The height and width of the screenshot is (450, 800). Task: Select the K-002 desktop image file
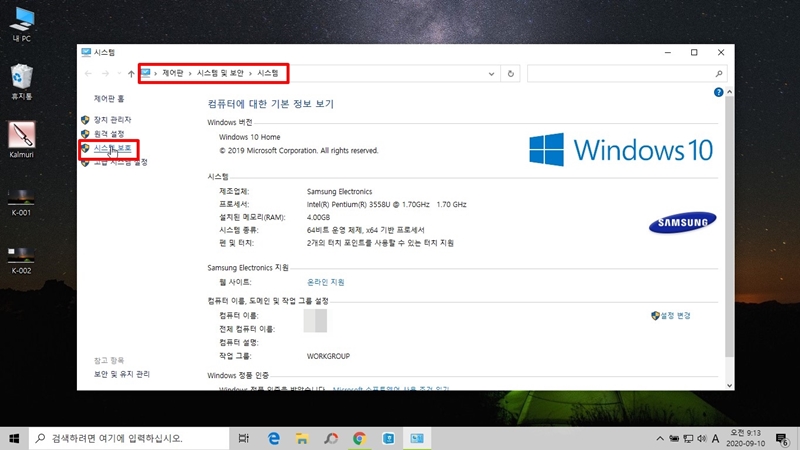click(21, 261)
